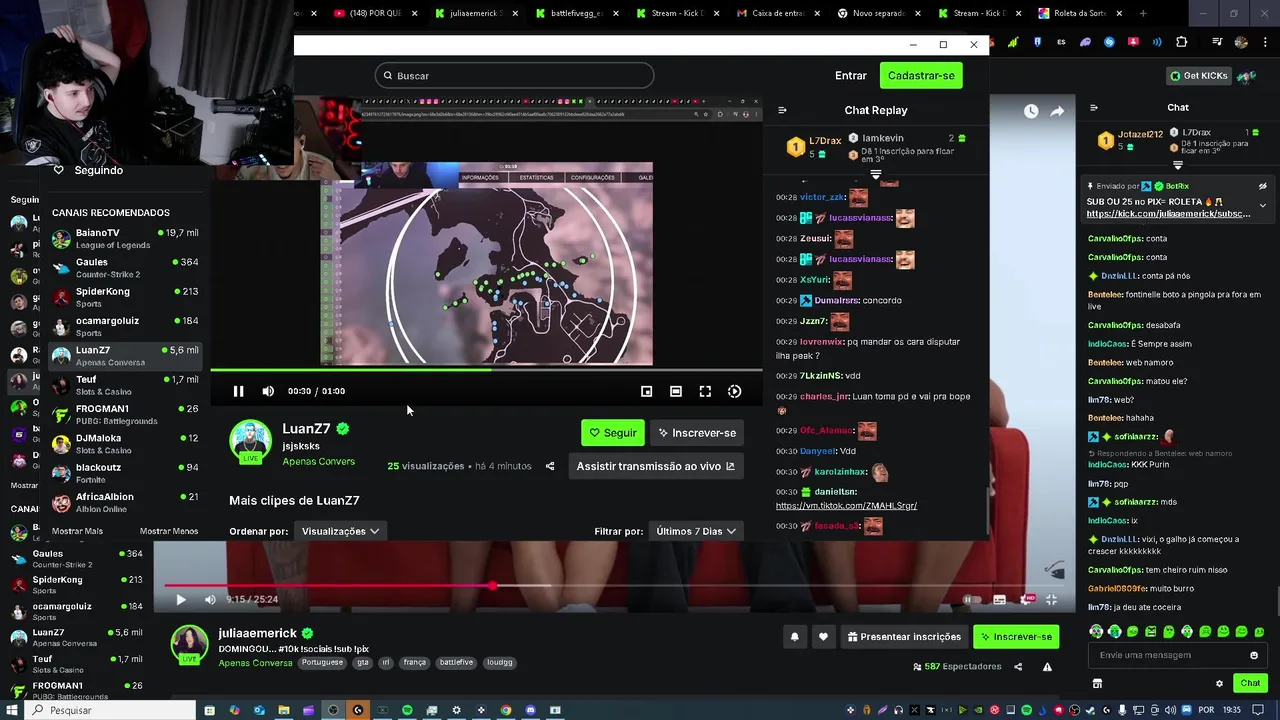Click share arrow icon on video

click(x=1057, y=111)
